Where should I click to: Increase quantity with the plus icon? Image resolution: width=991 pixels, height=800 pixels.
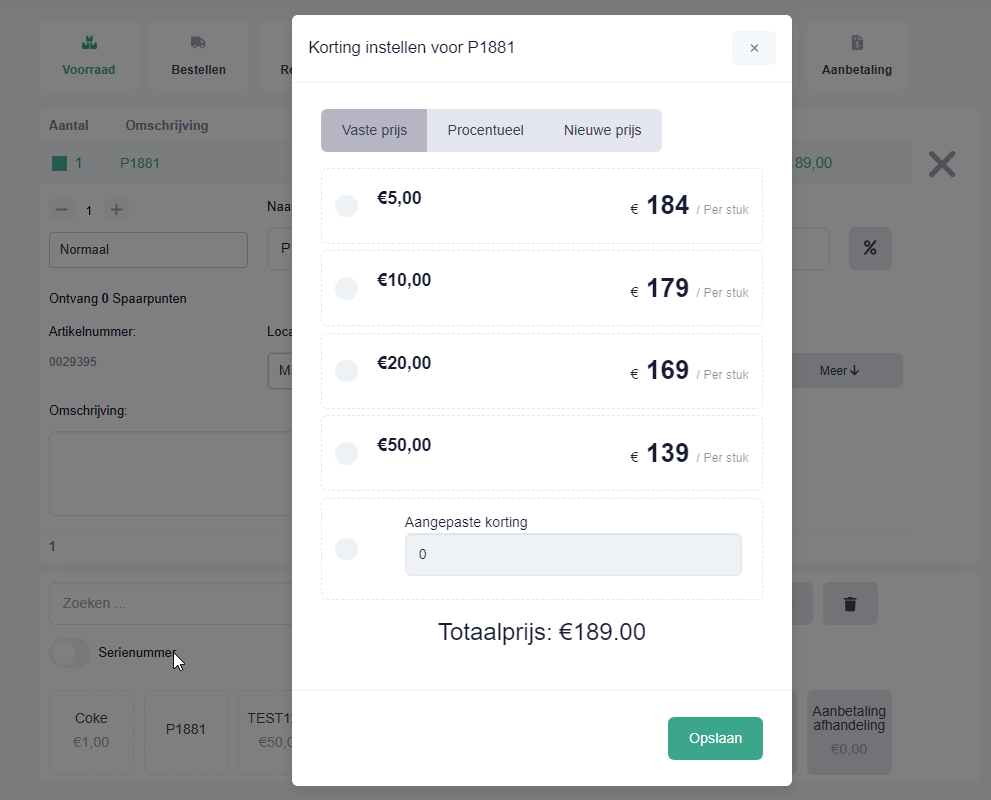coord(116,210)
